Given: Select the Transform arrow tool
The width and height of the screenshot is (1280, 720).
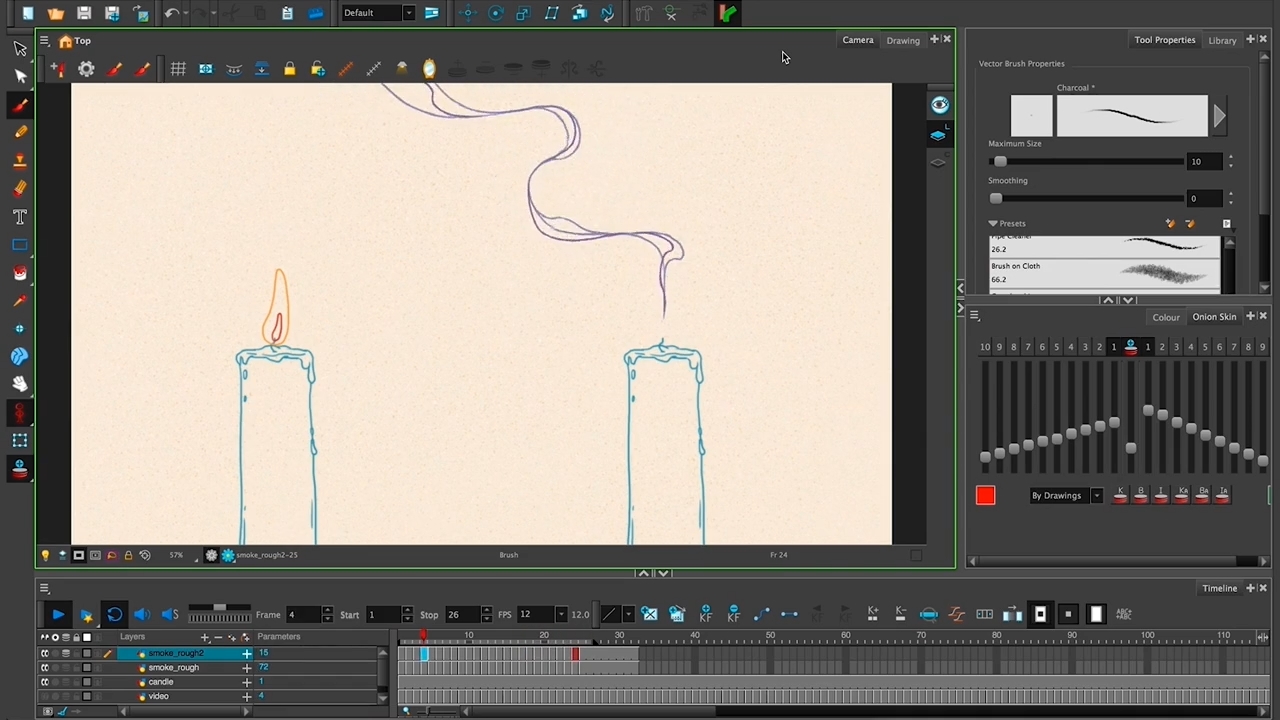Looking at the screenshot, I should [20, 48].
